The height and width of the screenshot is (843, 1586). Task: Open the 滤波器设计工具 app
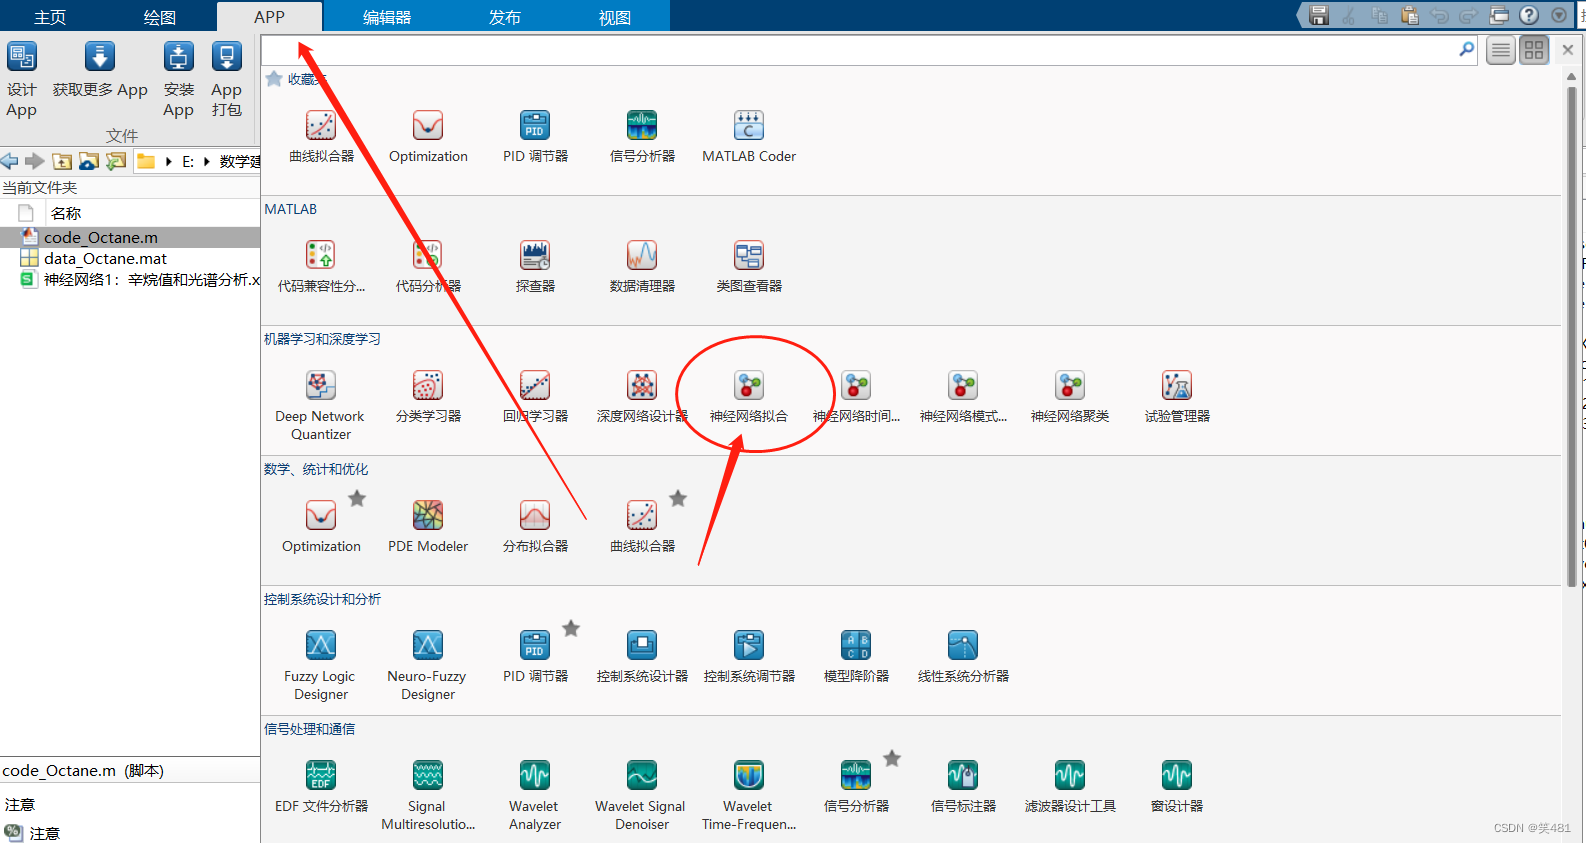(x=1070, y=787)
